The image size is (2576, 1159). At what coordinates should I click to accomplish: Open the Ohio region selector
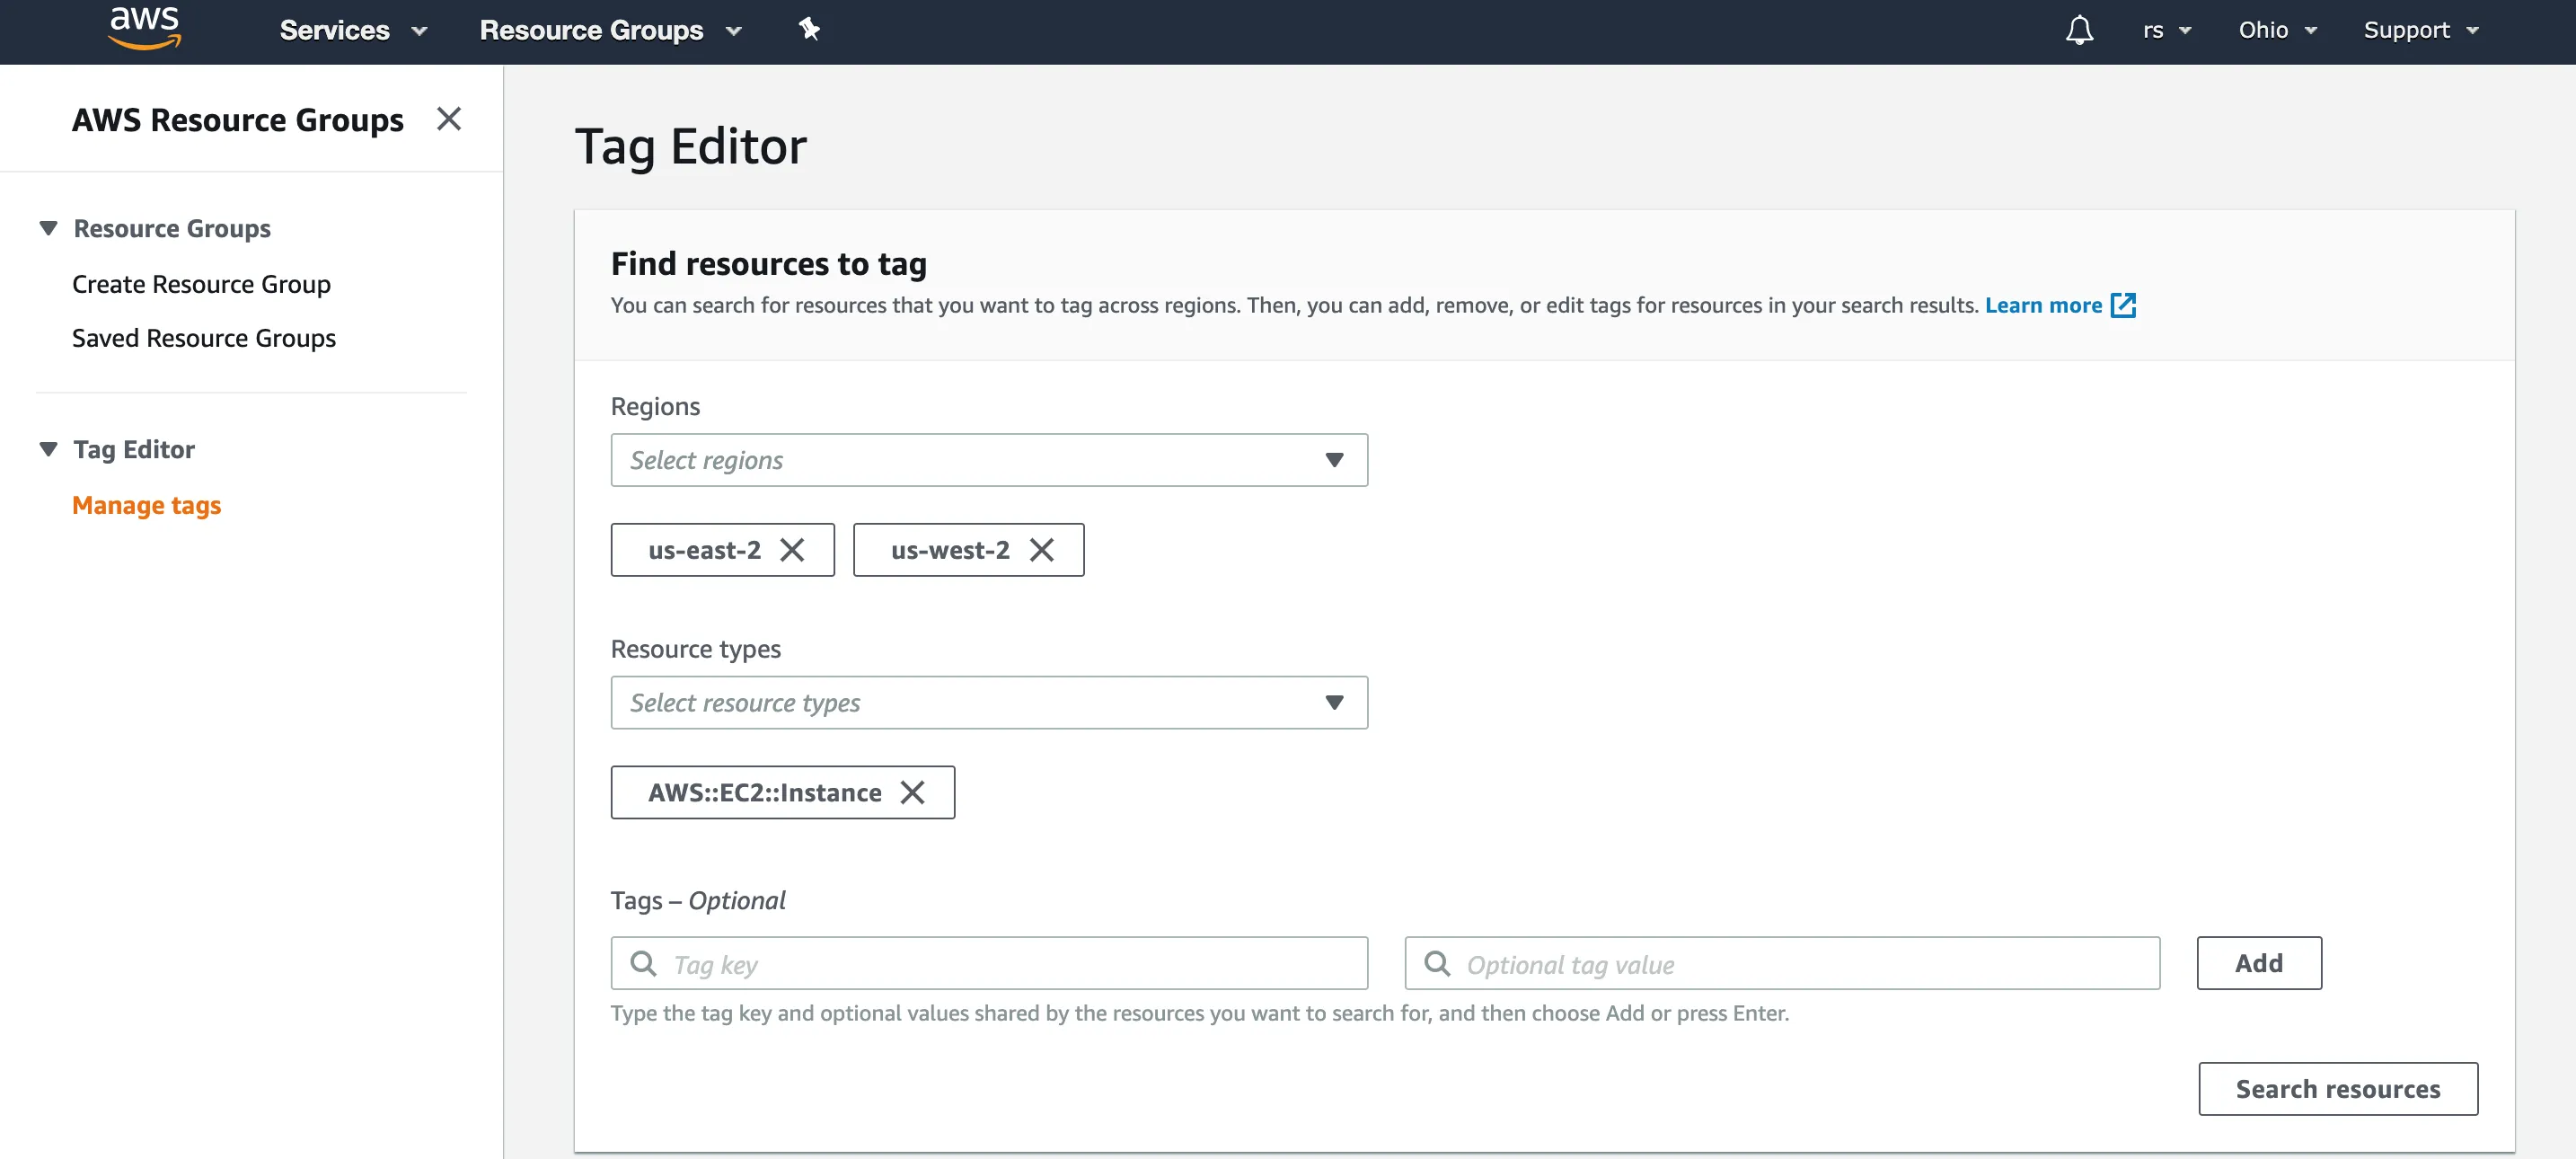[2277, 30]
